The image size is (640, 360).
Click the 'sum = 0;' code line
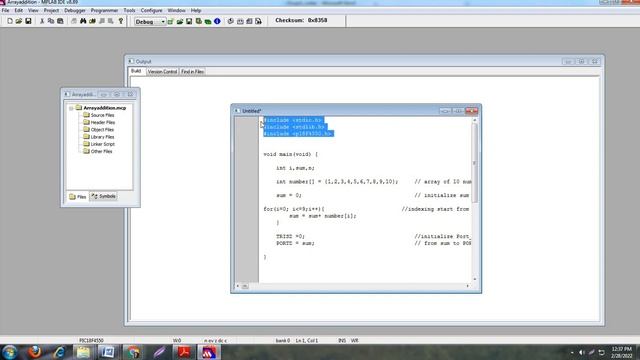[289, 195]
